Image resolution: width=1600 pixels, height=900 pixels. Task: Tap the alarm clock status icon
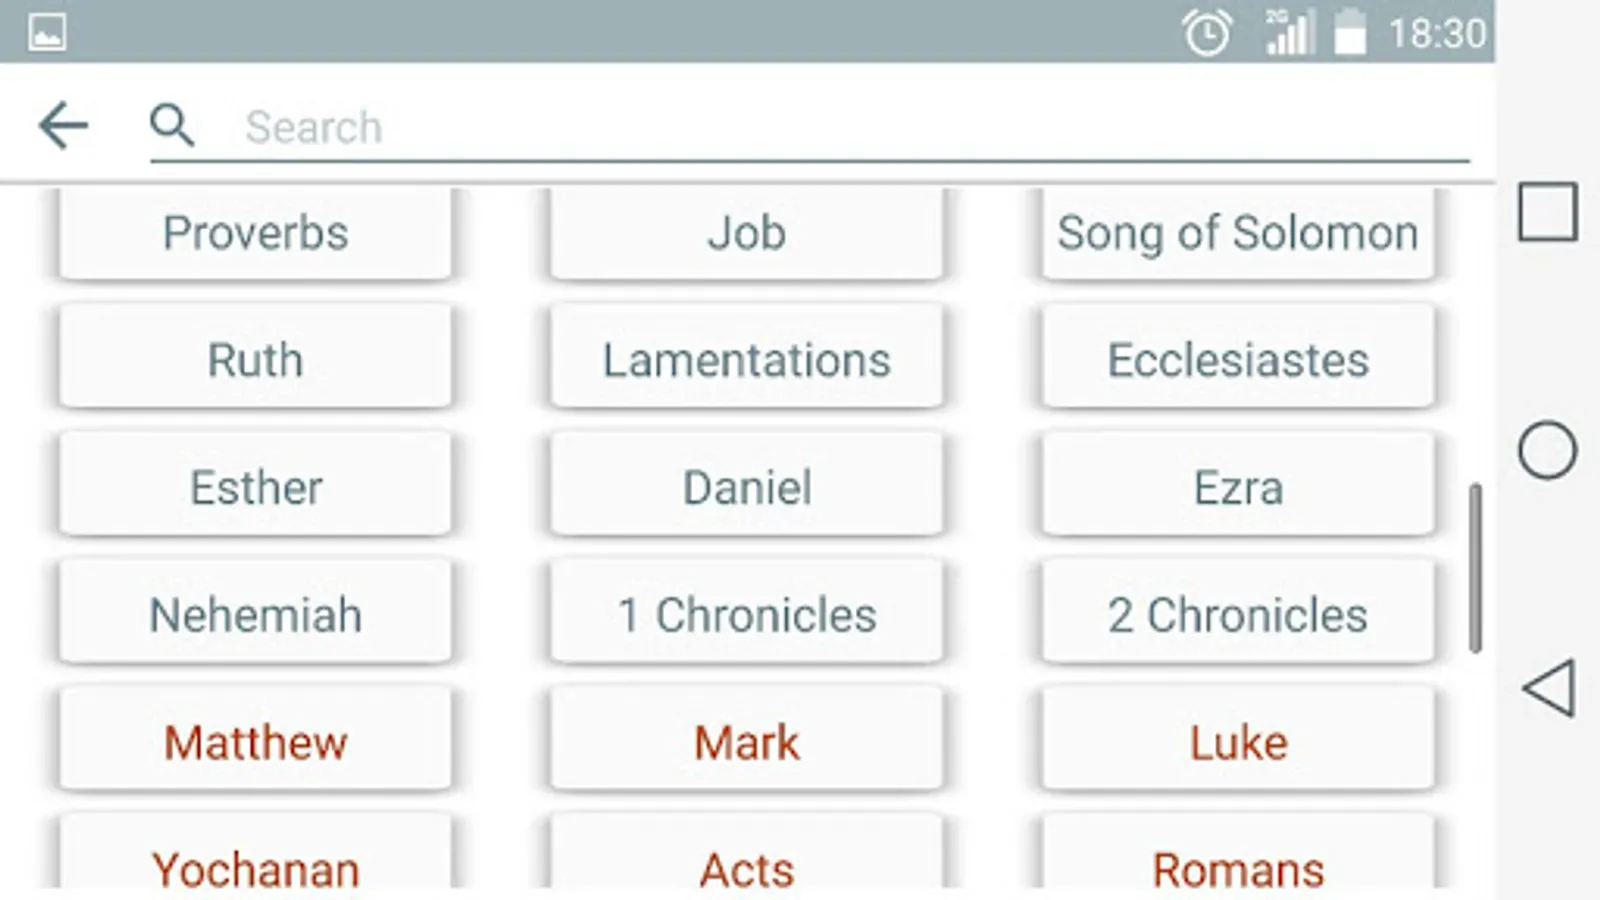1207,34
